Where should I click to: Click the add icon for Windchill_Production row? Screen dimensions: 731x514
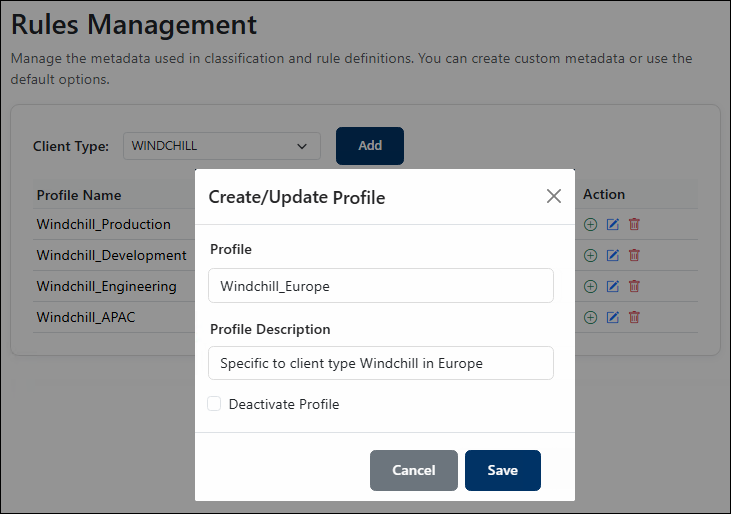coord(590,225)
